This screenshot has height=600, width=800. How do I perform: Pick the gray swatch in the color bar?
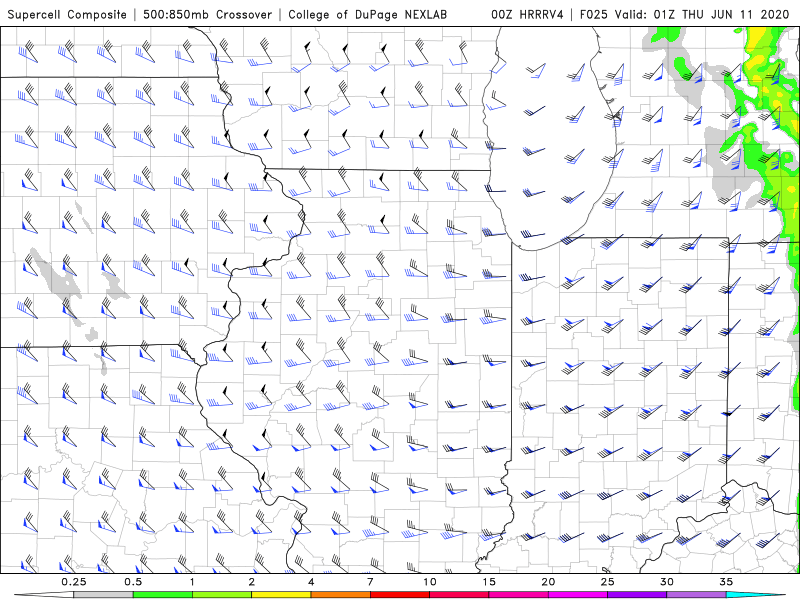click(x=104, y=595)
